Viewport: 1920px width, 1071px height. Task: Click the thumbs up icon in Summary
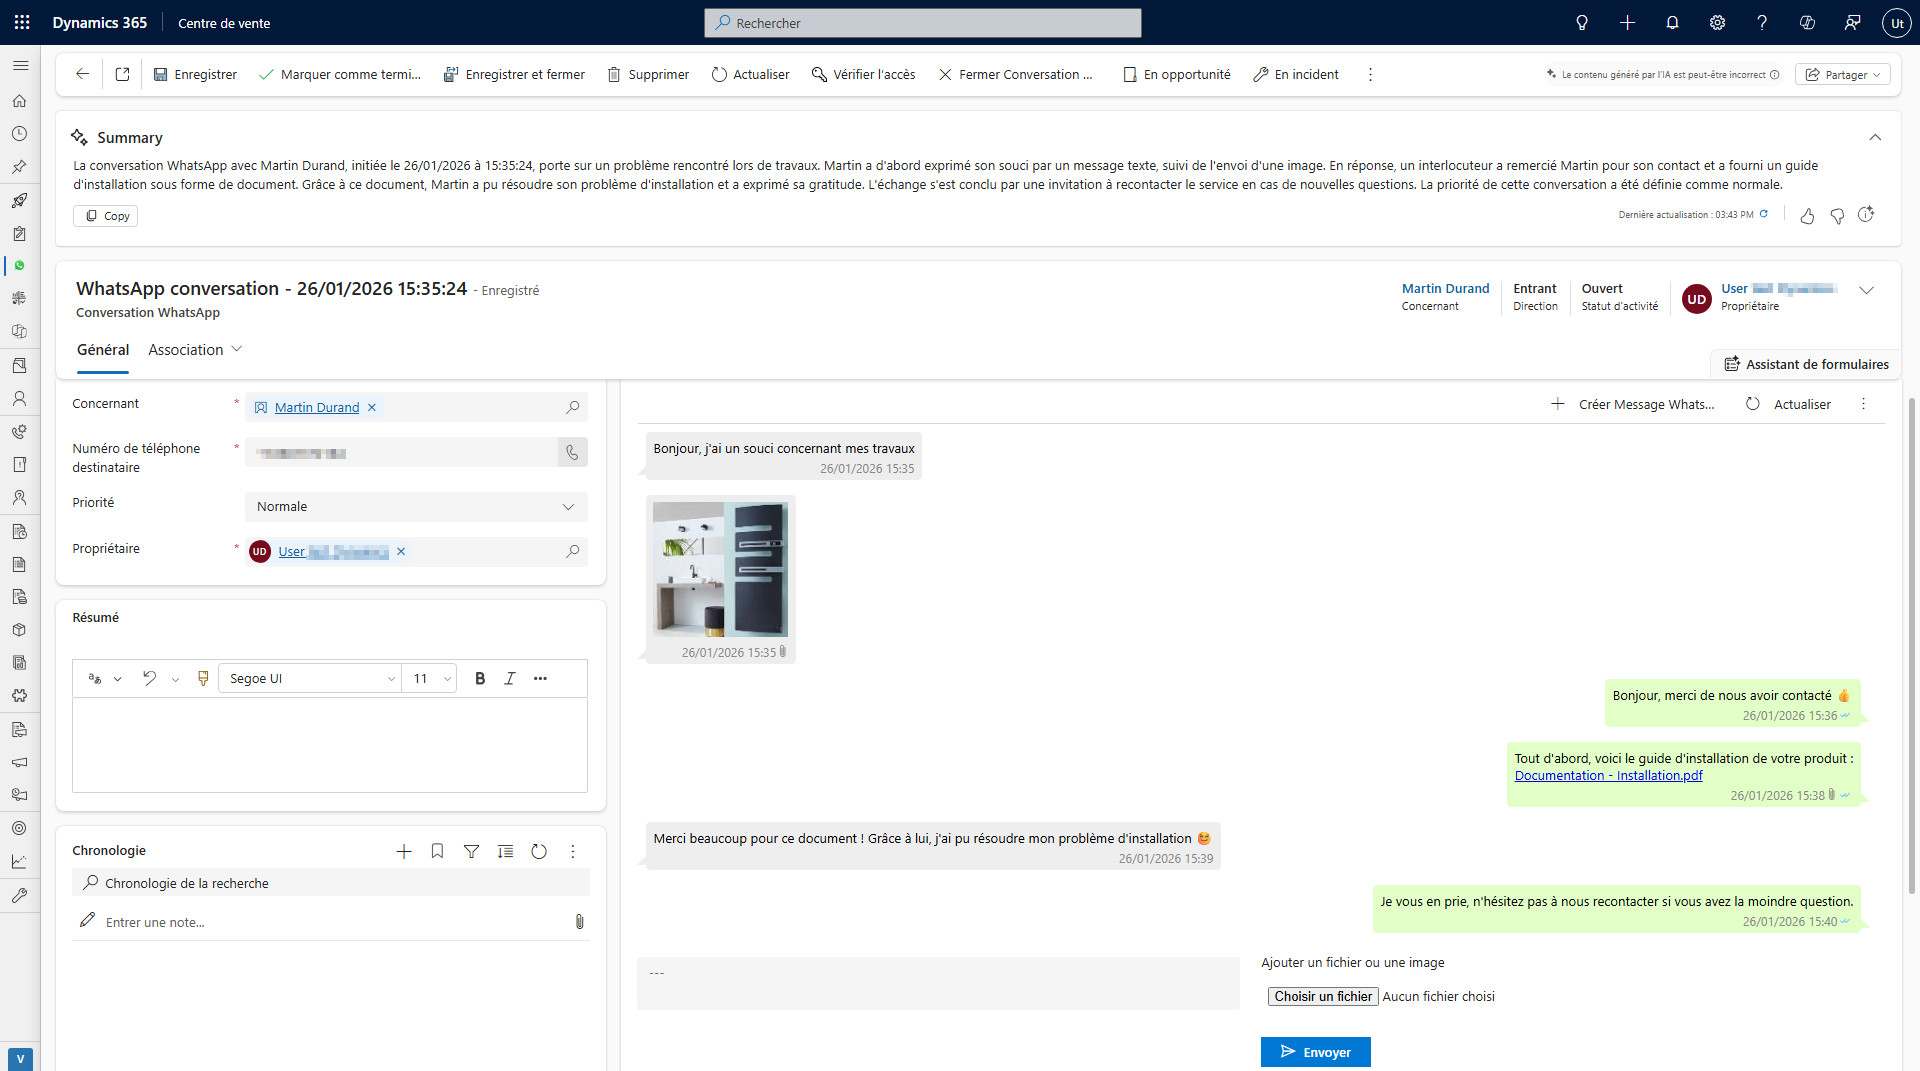pos(1807,216)
